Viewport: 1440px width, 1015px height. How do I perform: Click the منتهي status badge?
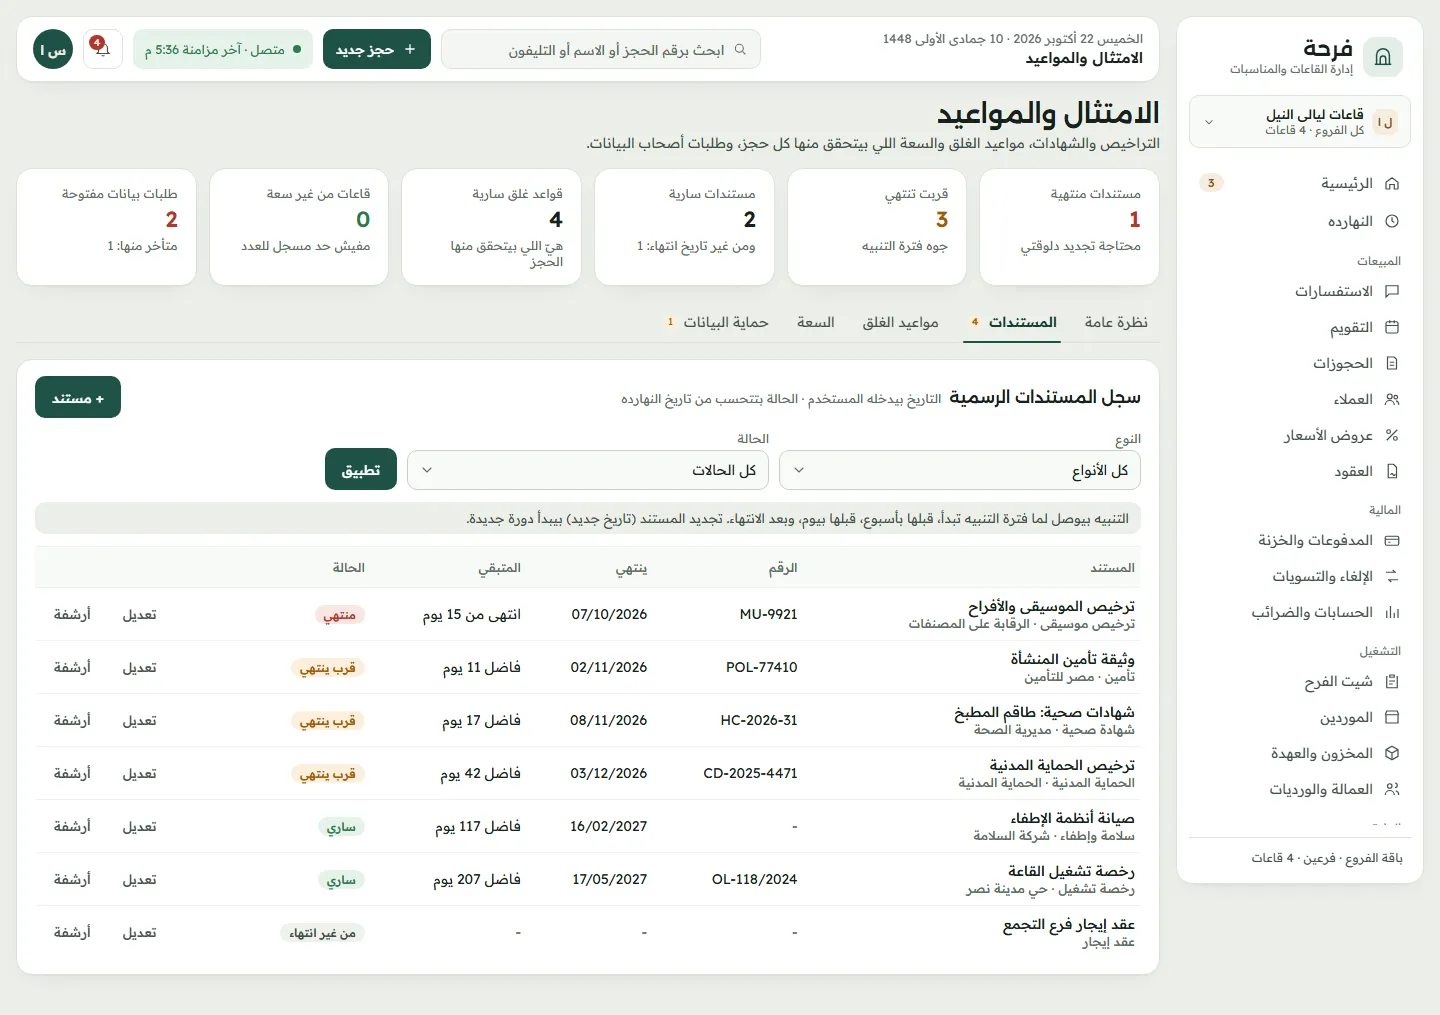340,615
